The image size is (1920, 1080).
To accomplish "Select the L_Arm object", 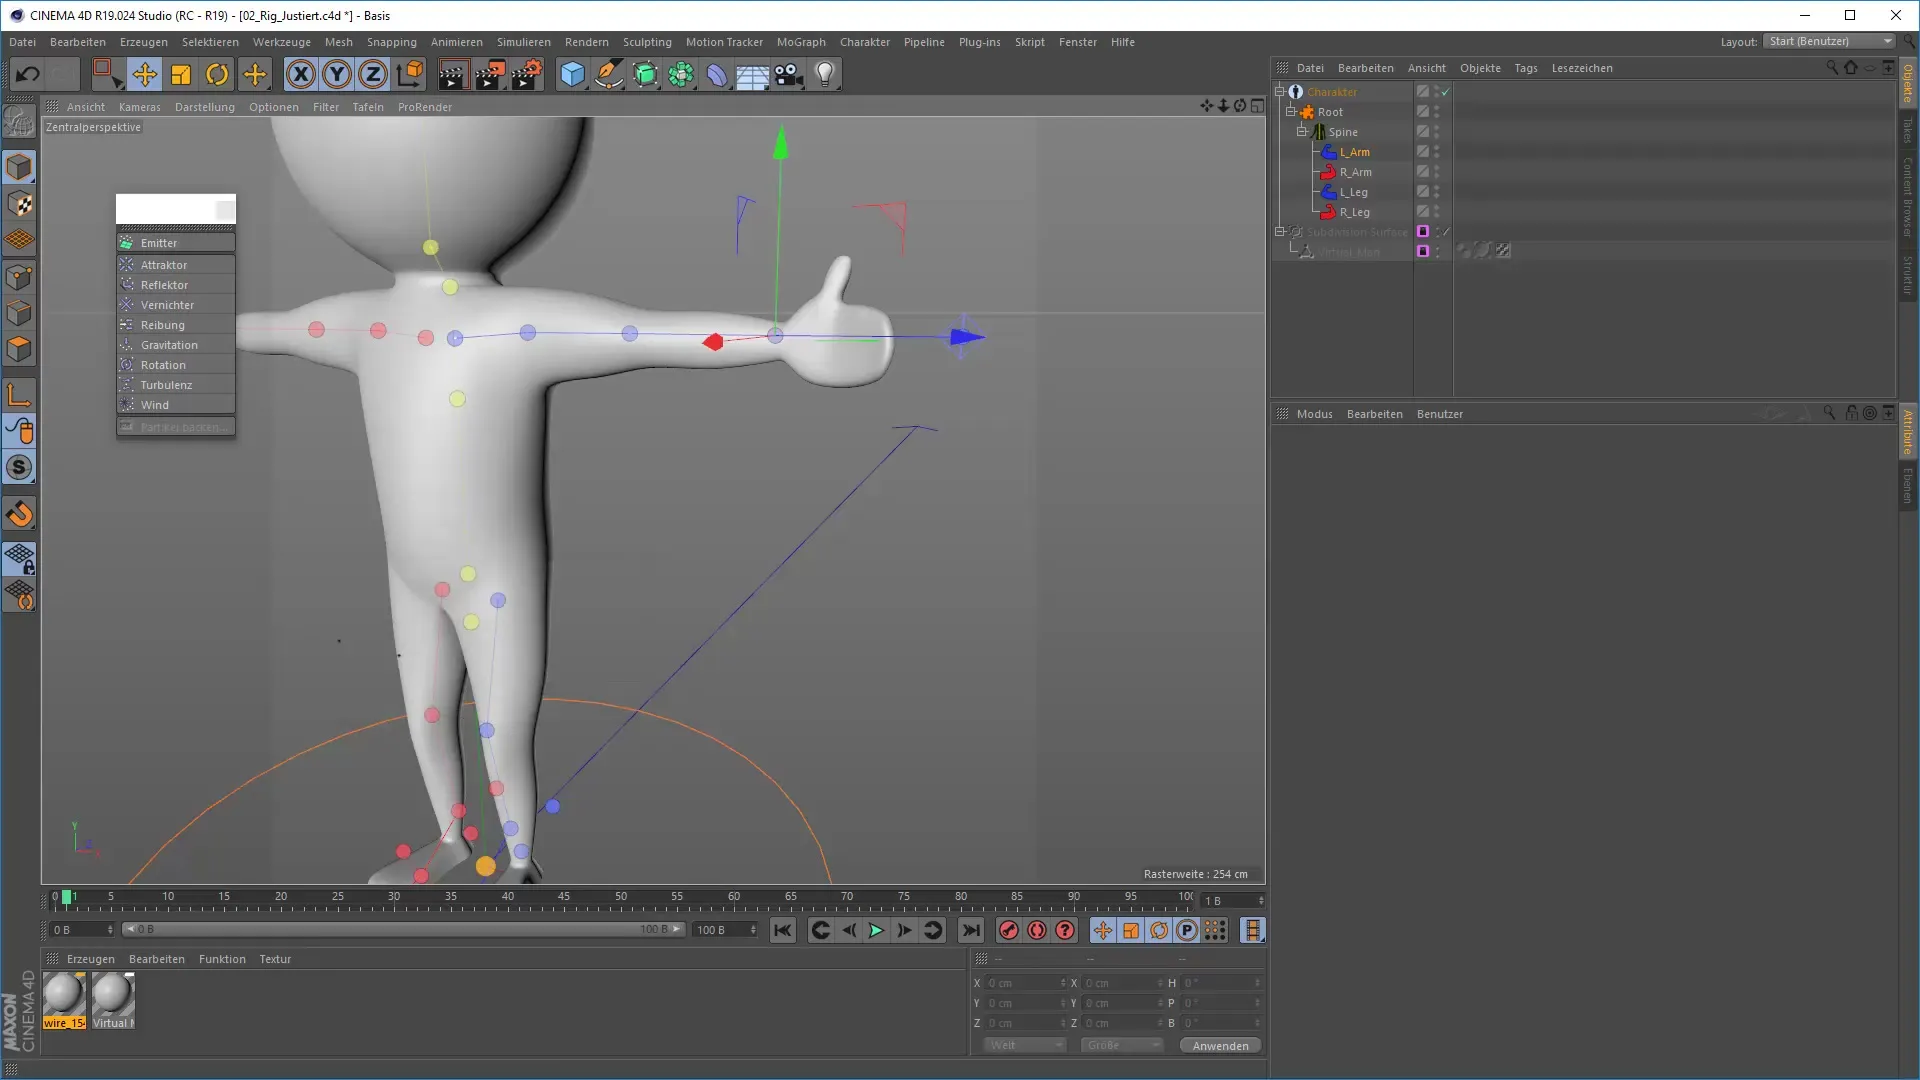I will click(x=1354, y=152).
